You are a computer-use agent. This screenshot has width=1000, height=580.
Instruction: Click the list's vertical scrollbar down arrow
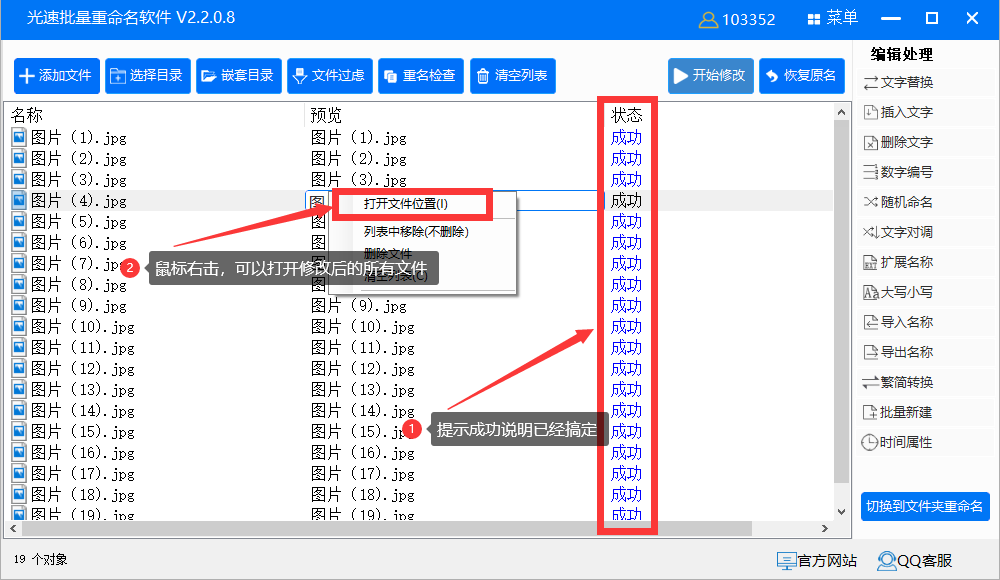tap(841, 512)
